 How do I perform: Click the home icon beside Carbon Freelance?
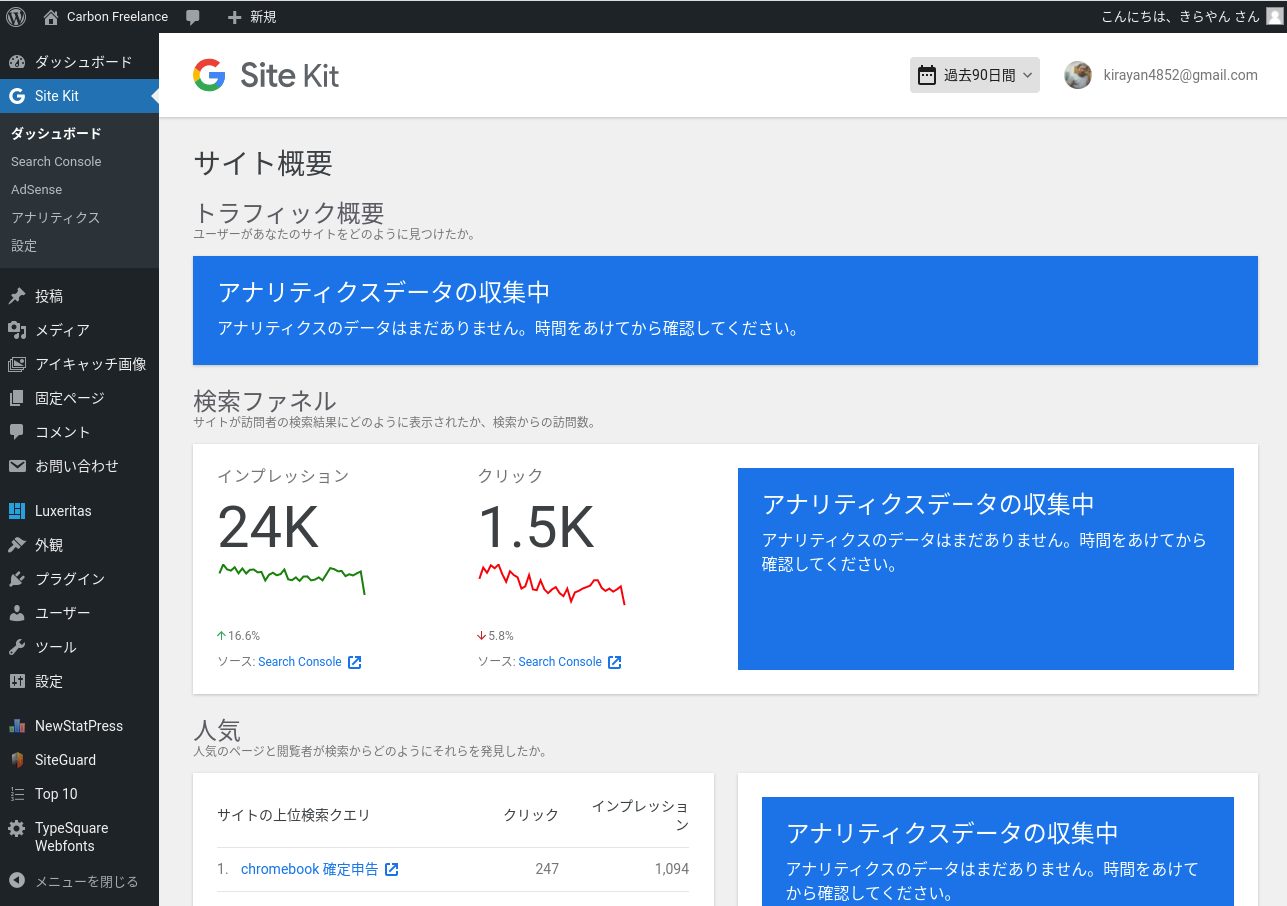51,17
